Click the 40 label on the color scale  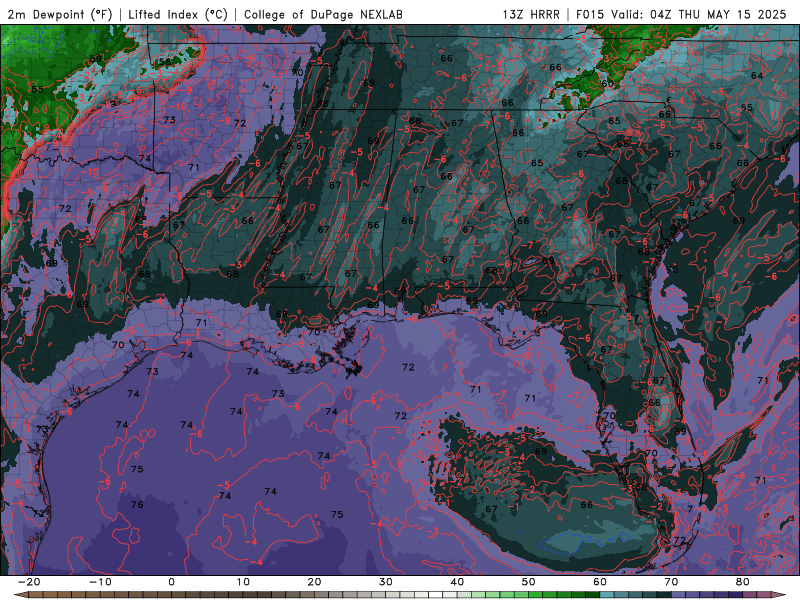[457, 582]
